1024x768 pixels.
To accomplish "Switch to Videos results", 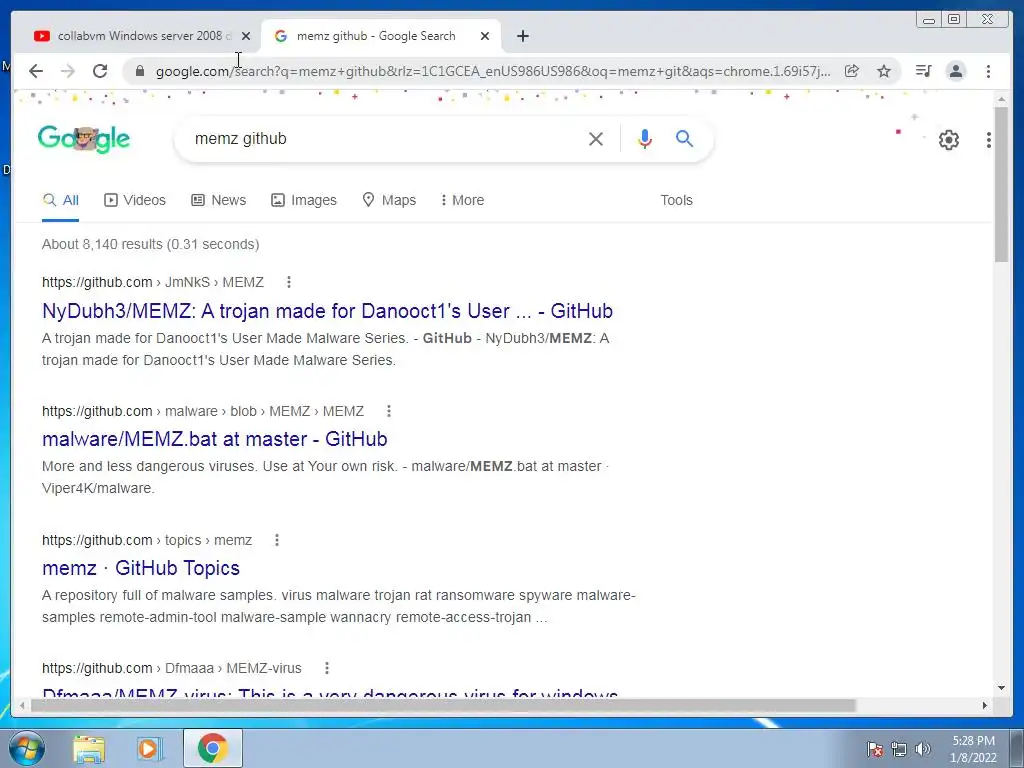I will [135, 200].
